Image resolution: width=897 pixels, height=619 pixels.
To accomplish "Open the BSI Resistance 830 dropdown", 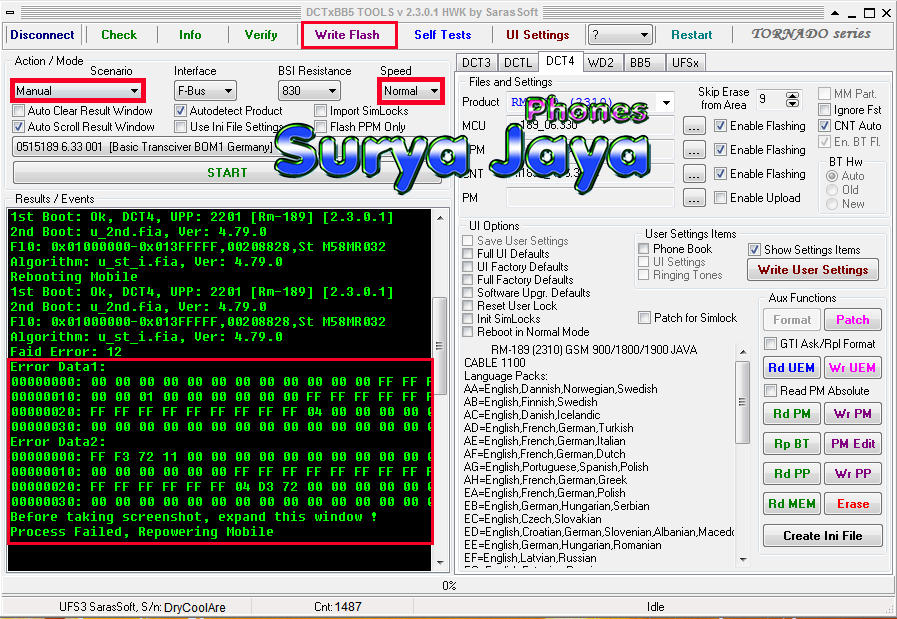I will (309, 91).
